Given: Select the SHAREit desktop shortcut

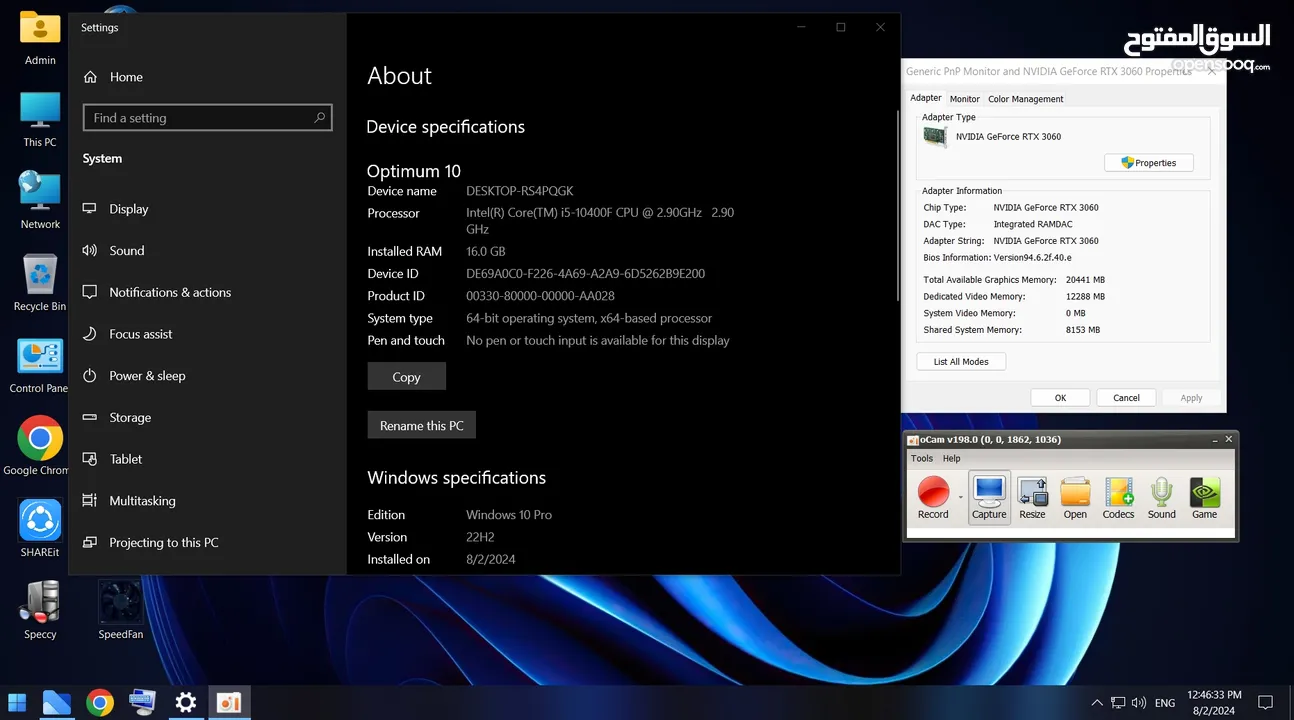Looking at the screenshot, I should pos(40,529).
